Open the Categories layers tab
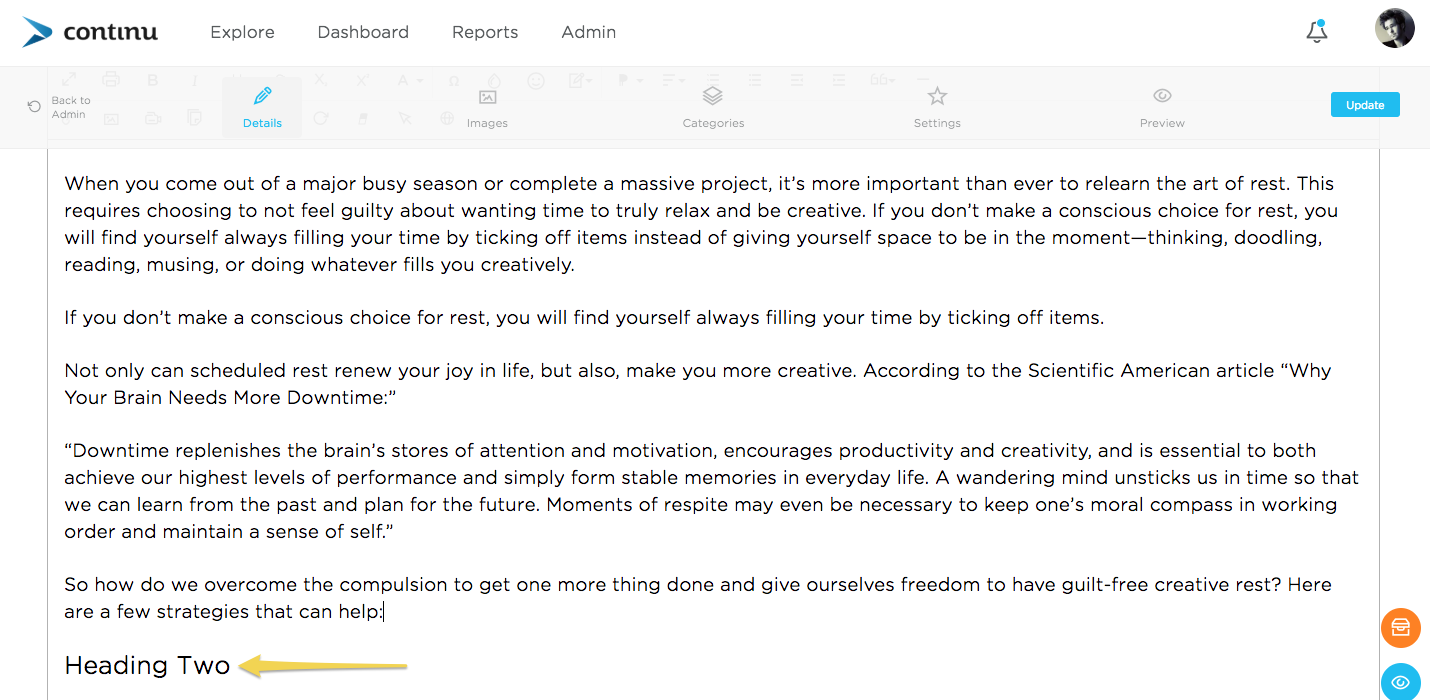The image size is (1430, 700). point(713,108)
